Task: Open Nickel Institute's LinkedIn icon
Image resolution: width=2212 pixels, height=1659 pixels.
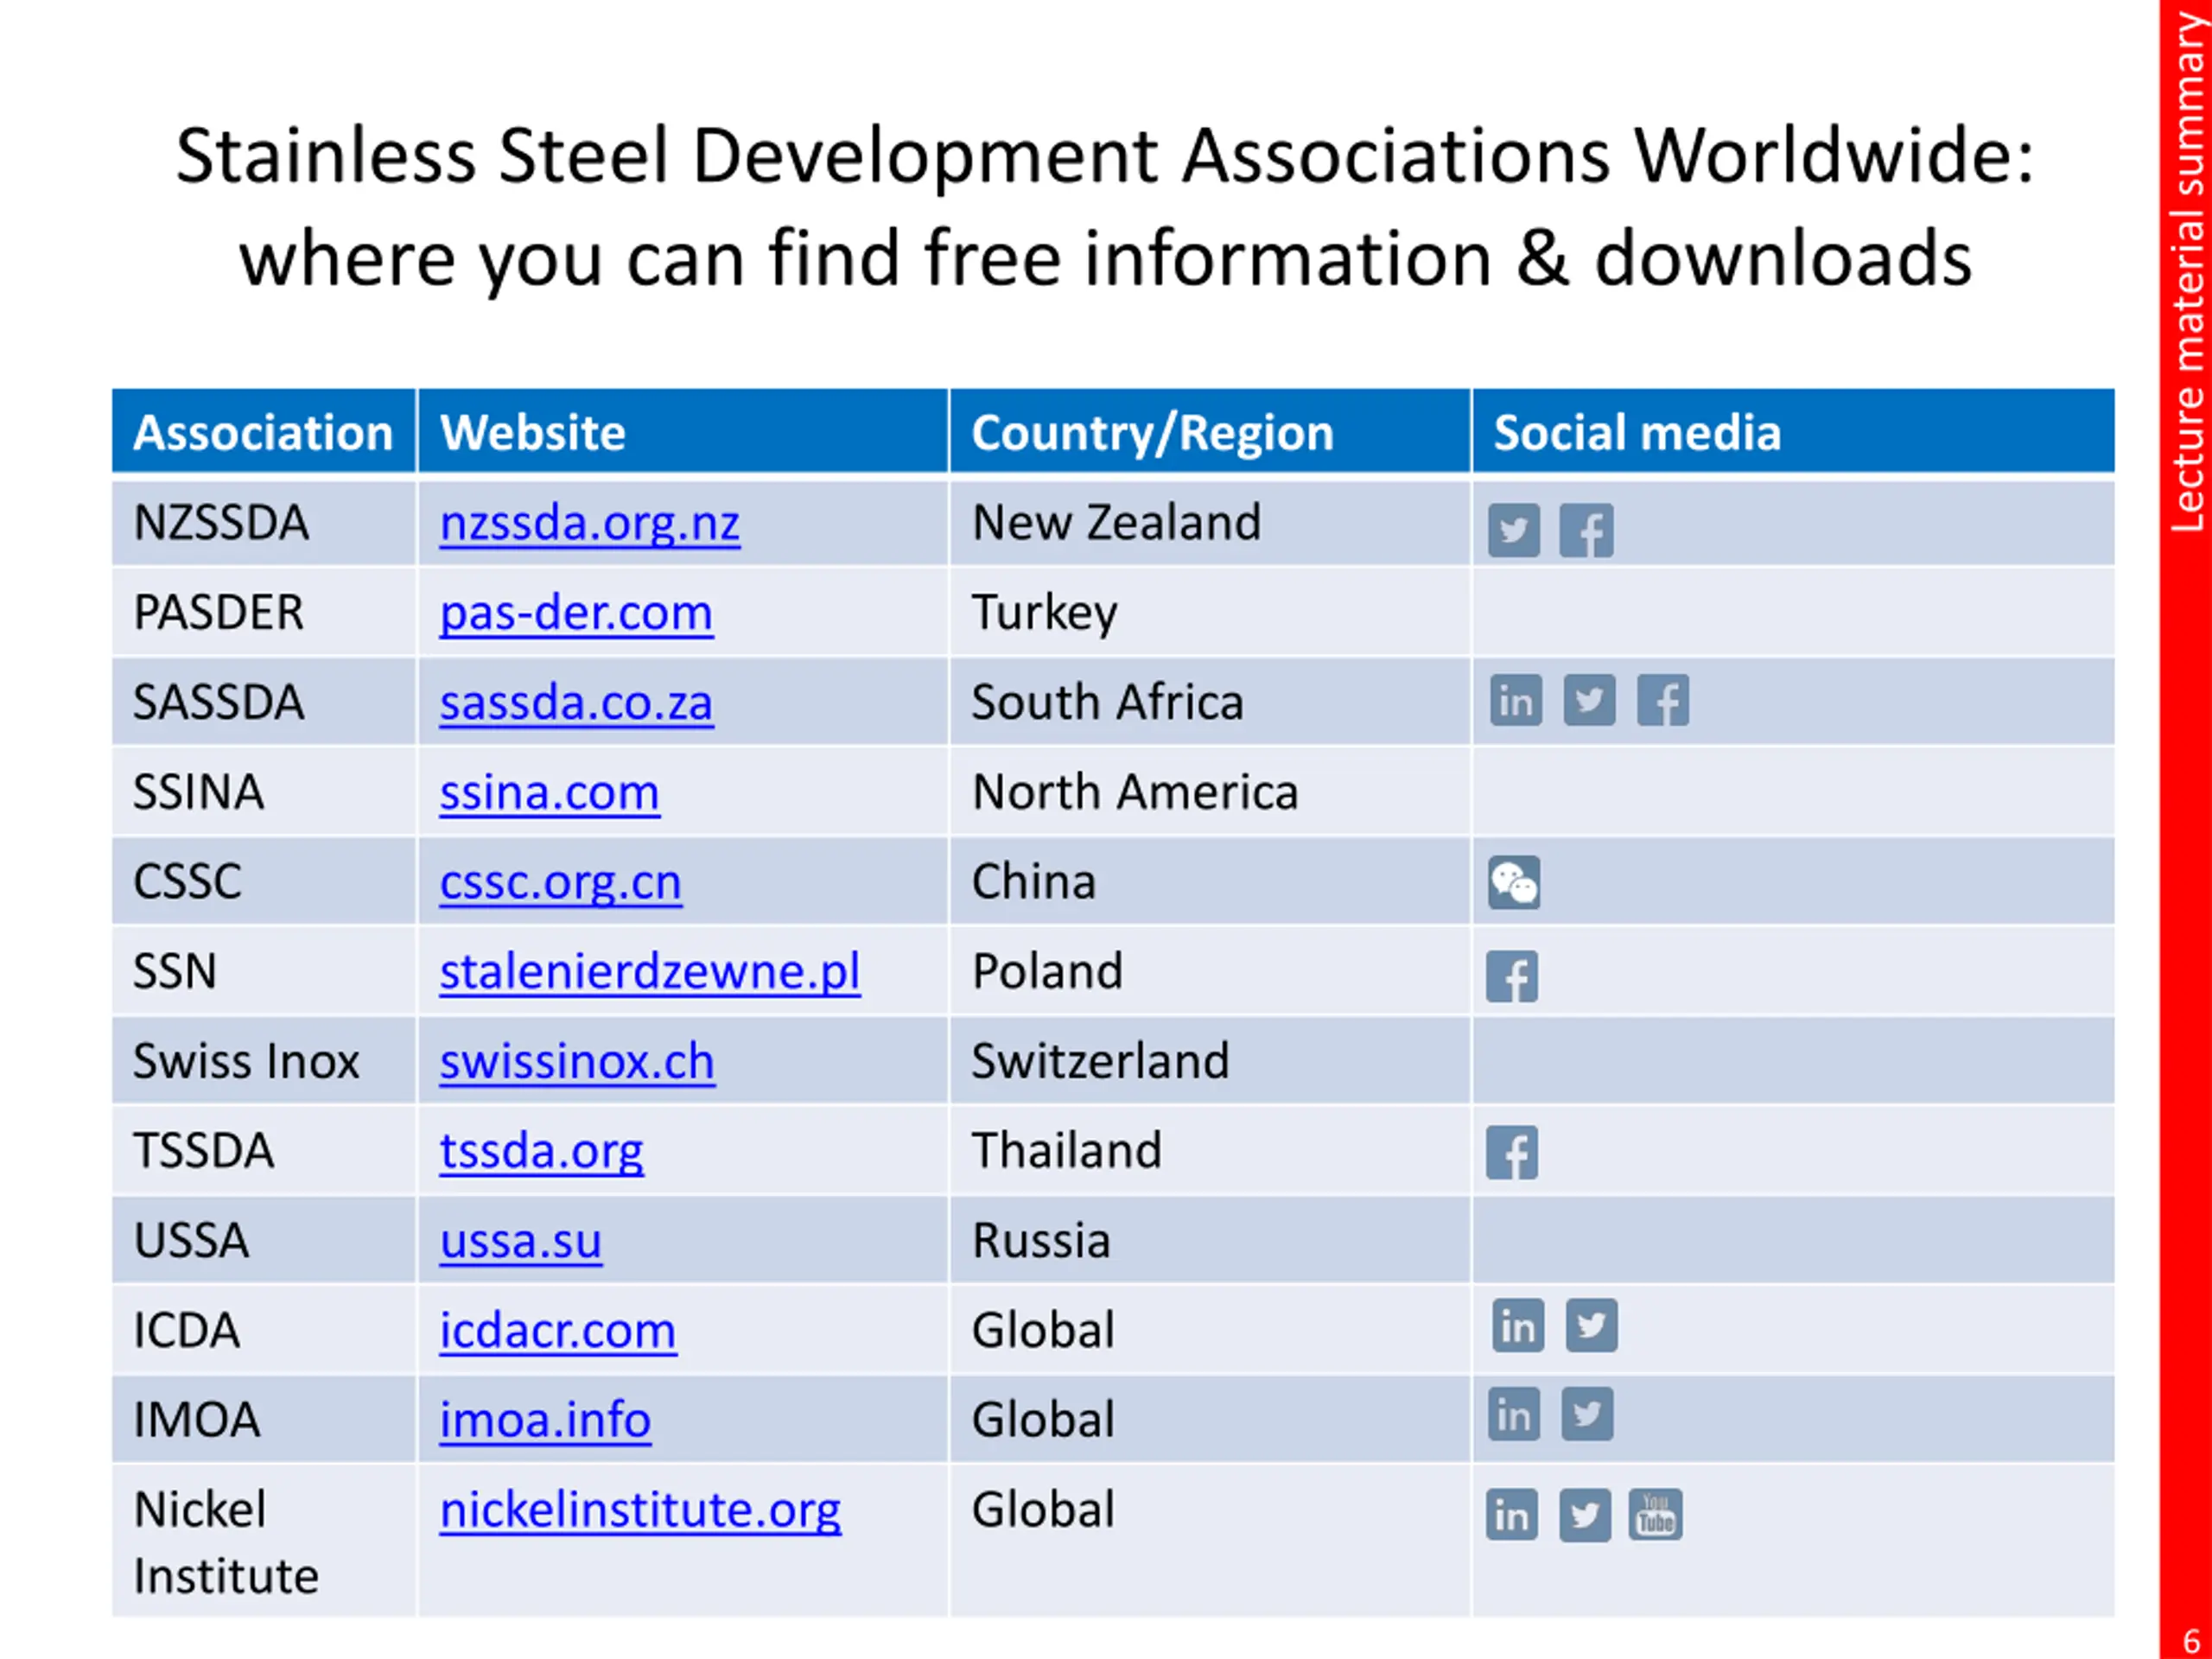Action: click(1512, 1515)
